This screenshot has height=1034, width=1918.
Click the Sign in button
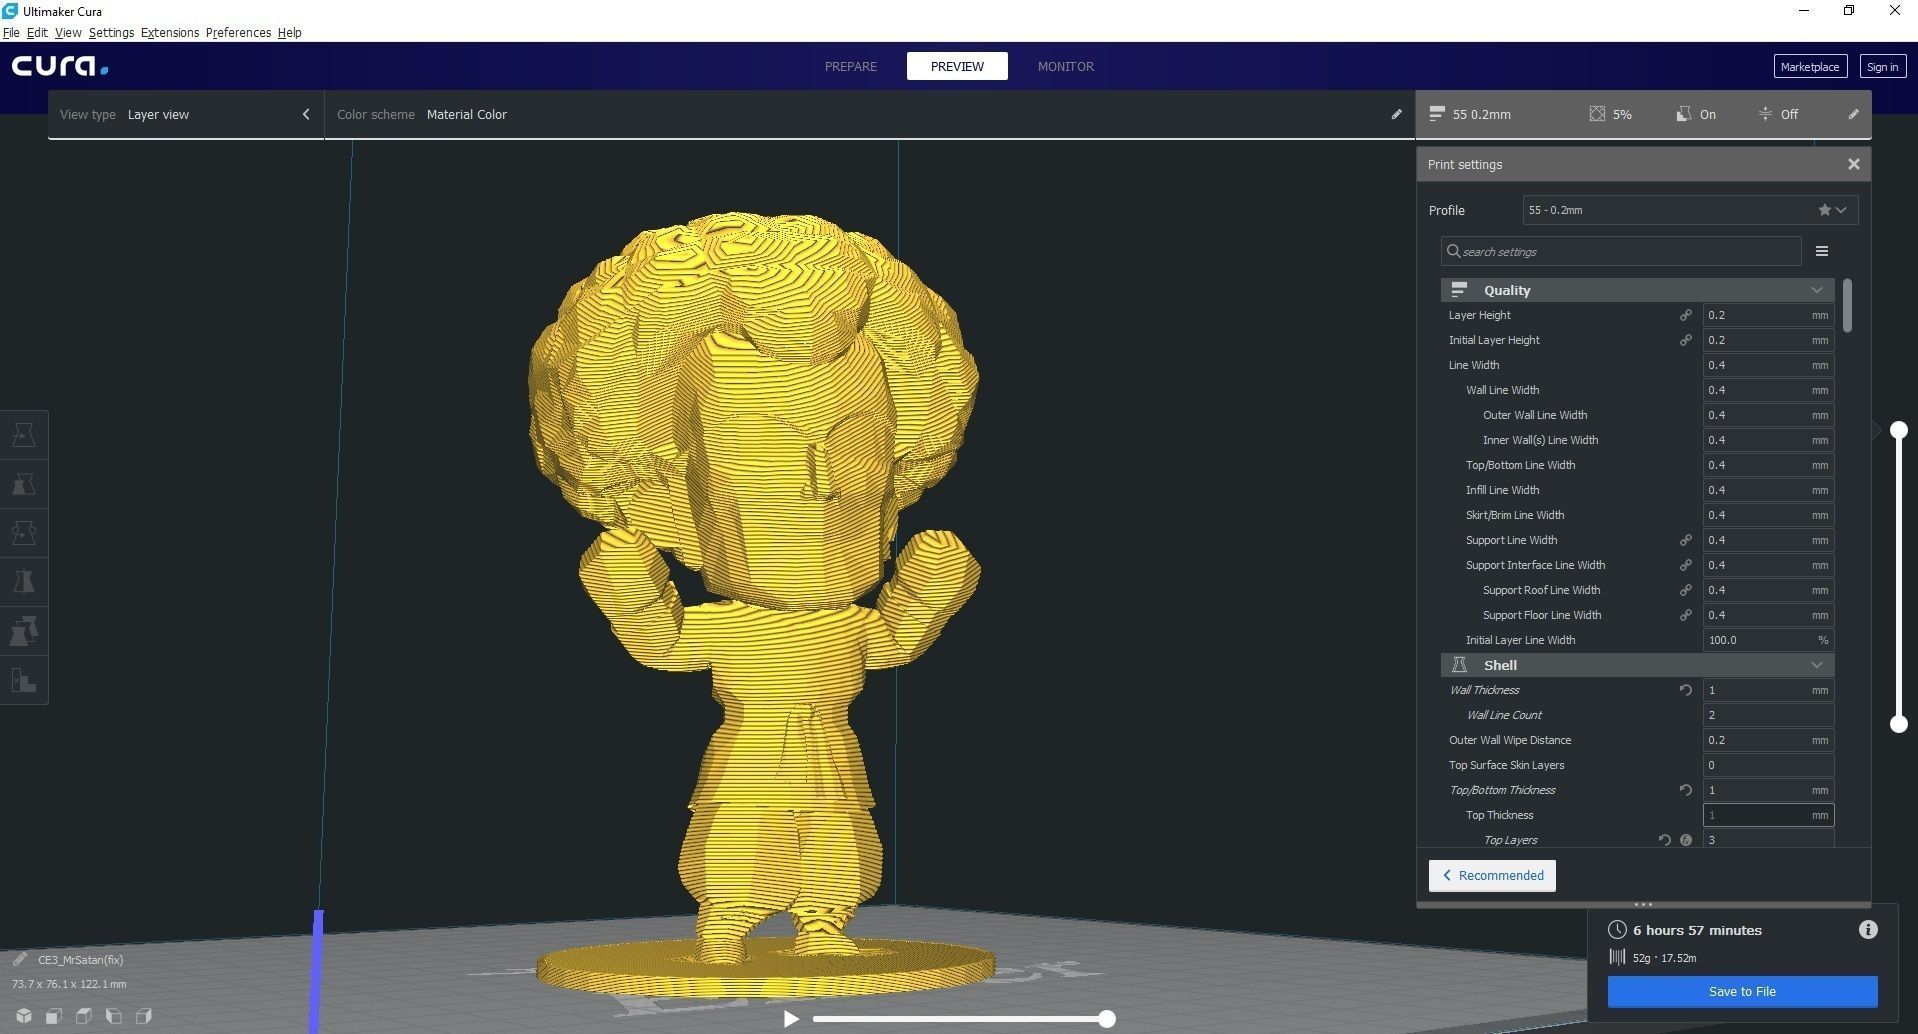[x=1882, y=66]
